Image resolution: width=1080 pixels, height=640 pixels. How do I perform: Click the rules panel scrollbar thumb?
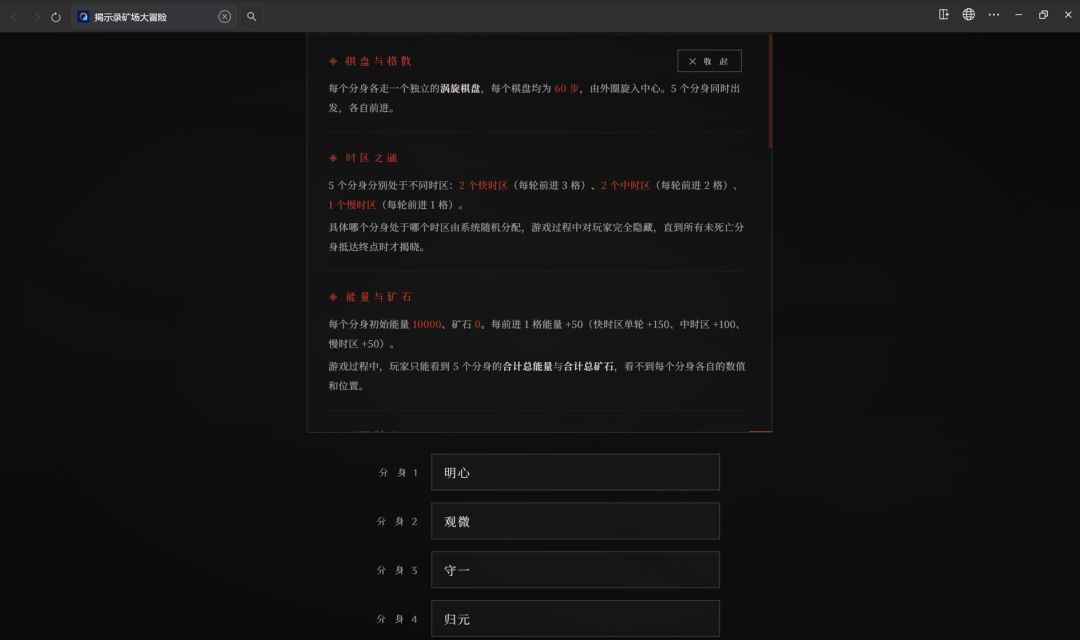(769, 91)
